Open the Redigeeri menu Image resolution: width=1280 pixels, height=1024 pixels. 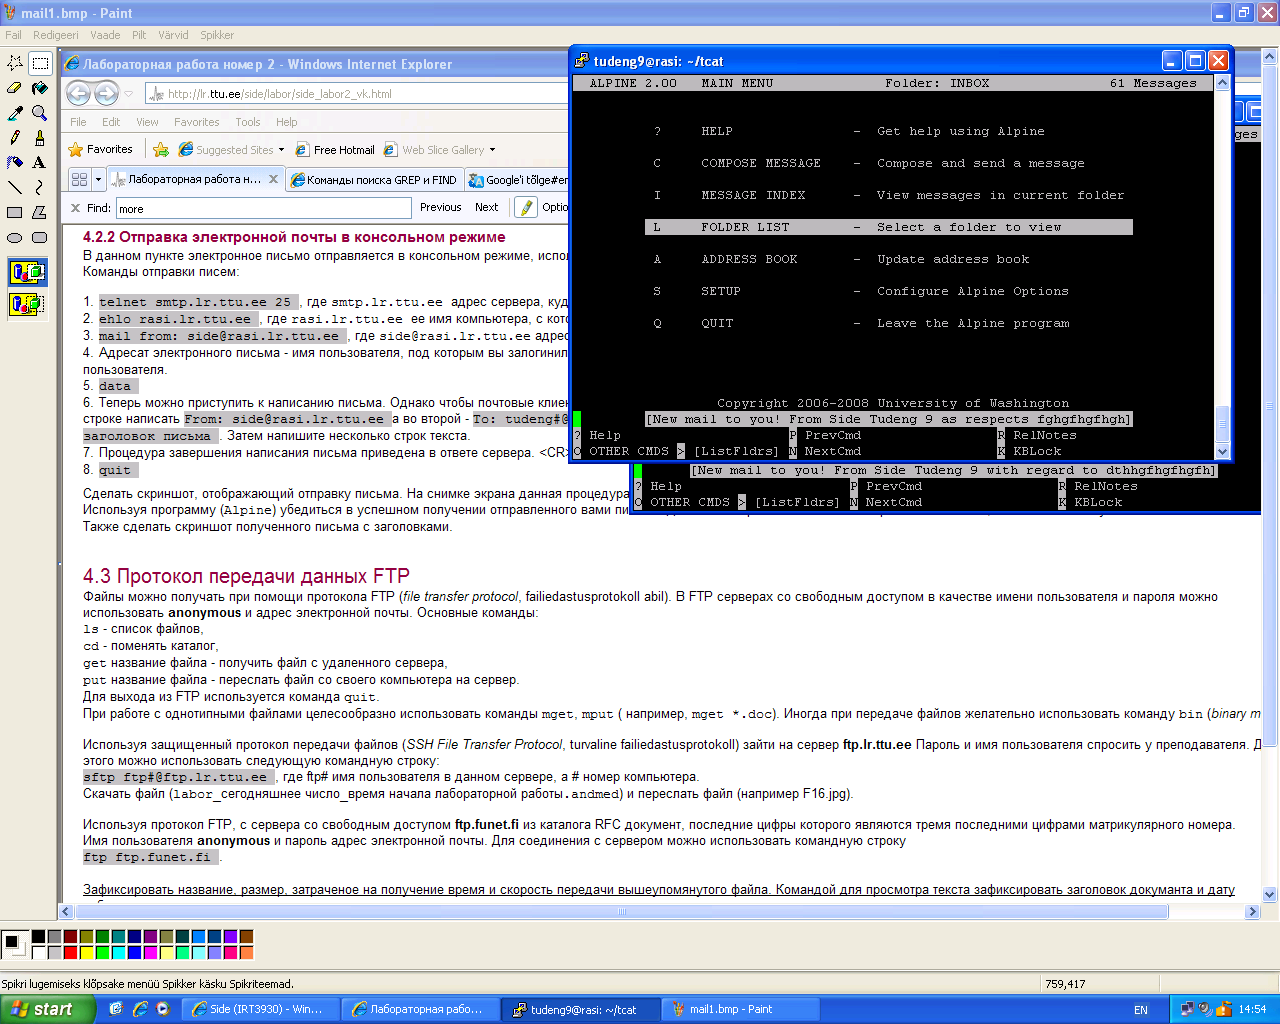coord(55,35)
